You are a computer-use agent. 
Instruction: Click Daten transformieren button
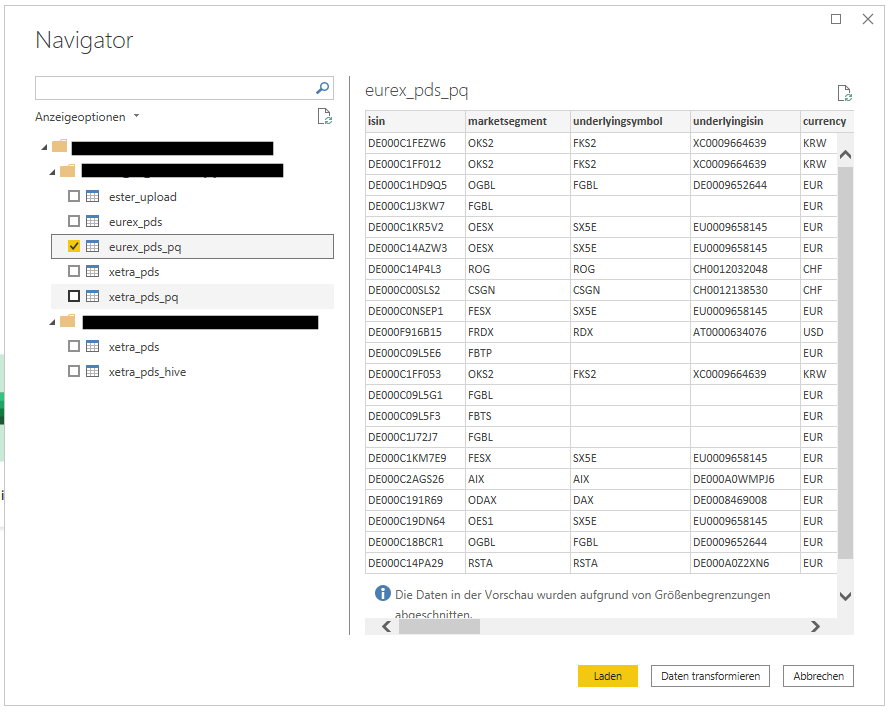(710, 676)
